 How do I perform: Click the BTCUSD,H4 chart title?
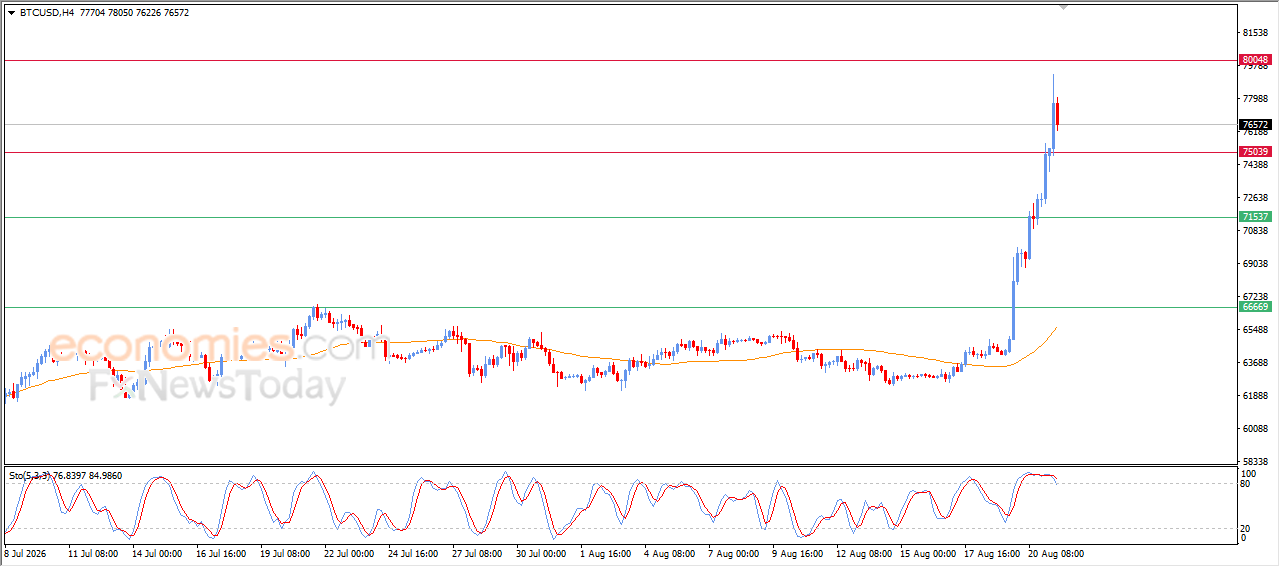[x=46, y=13]
